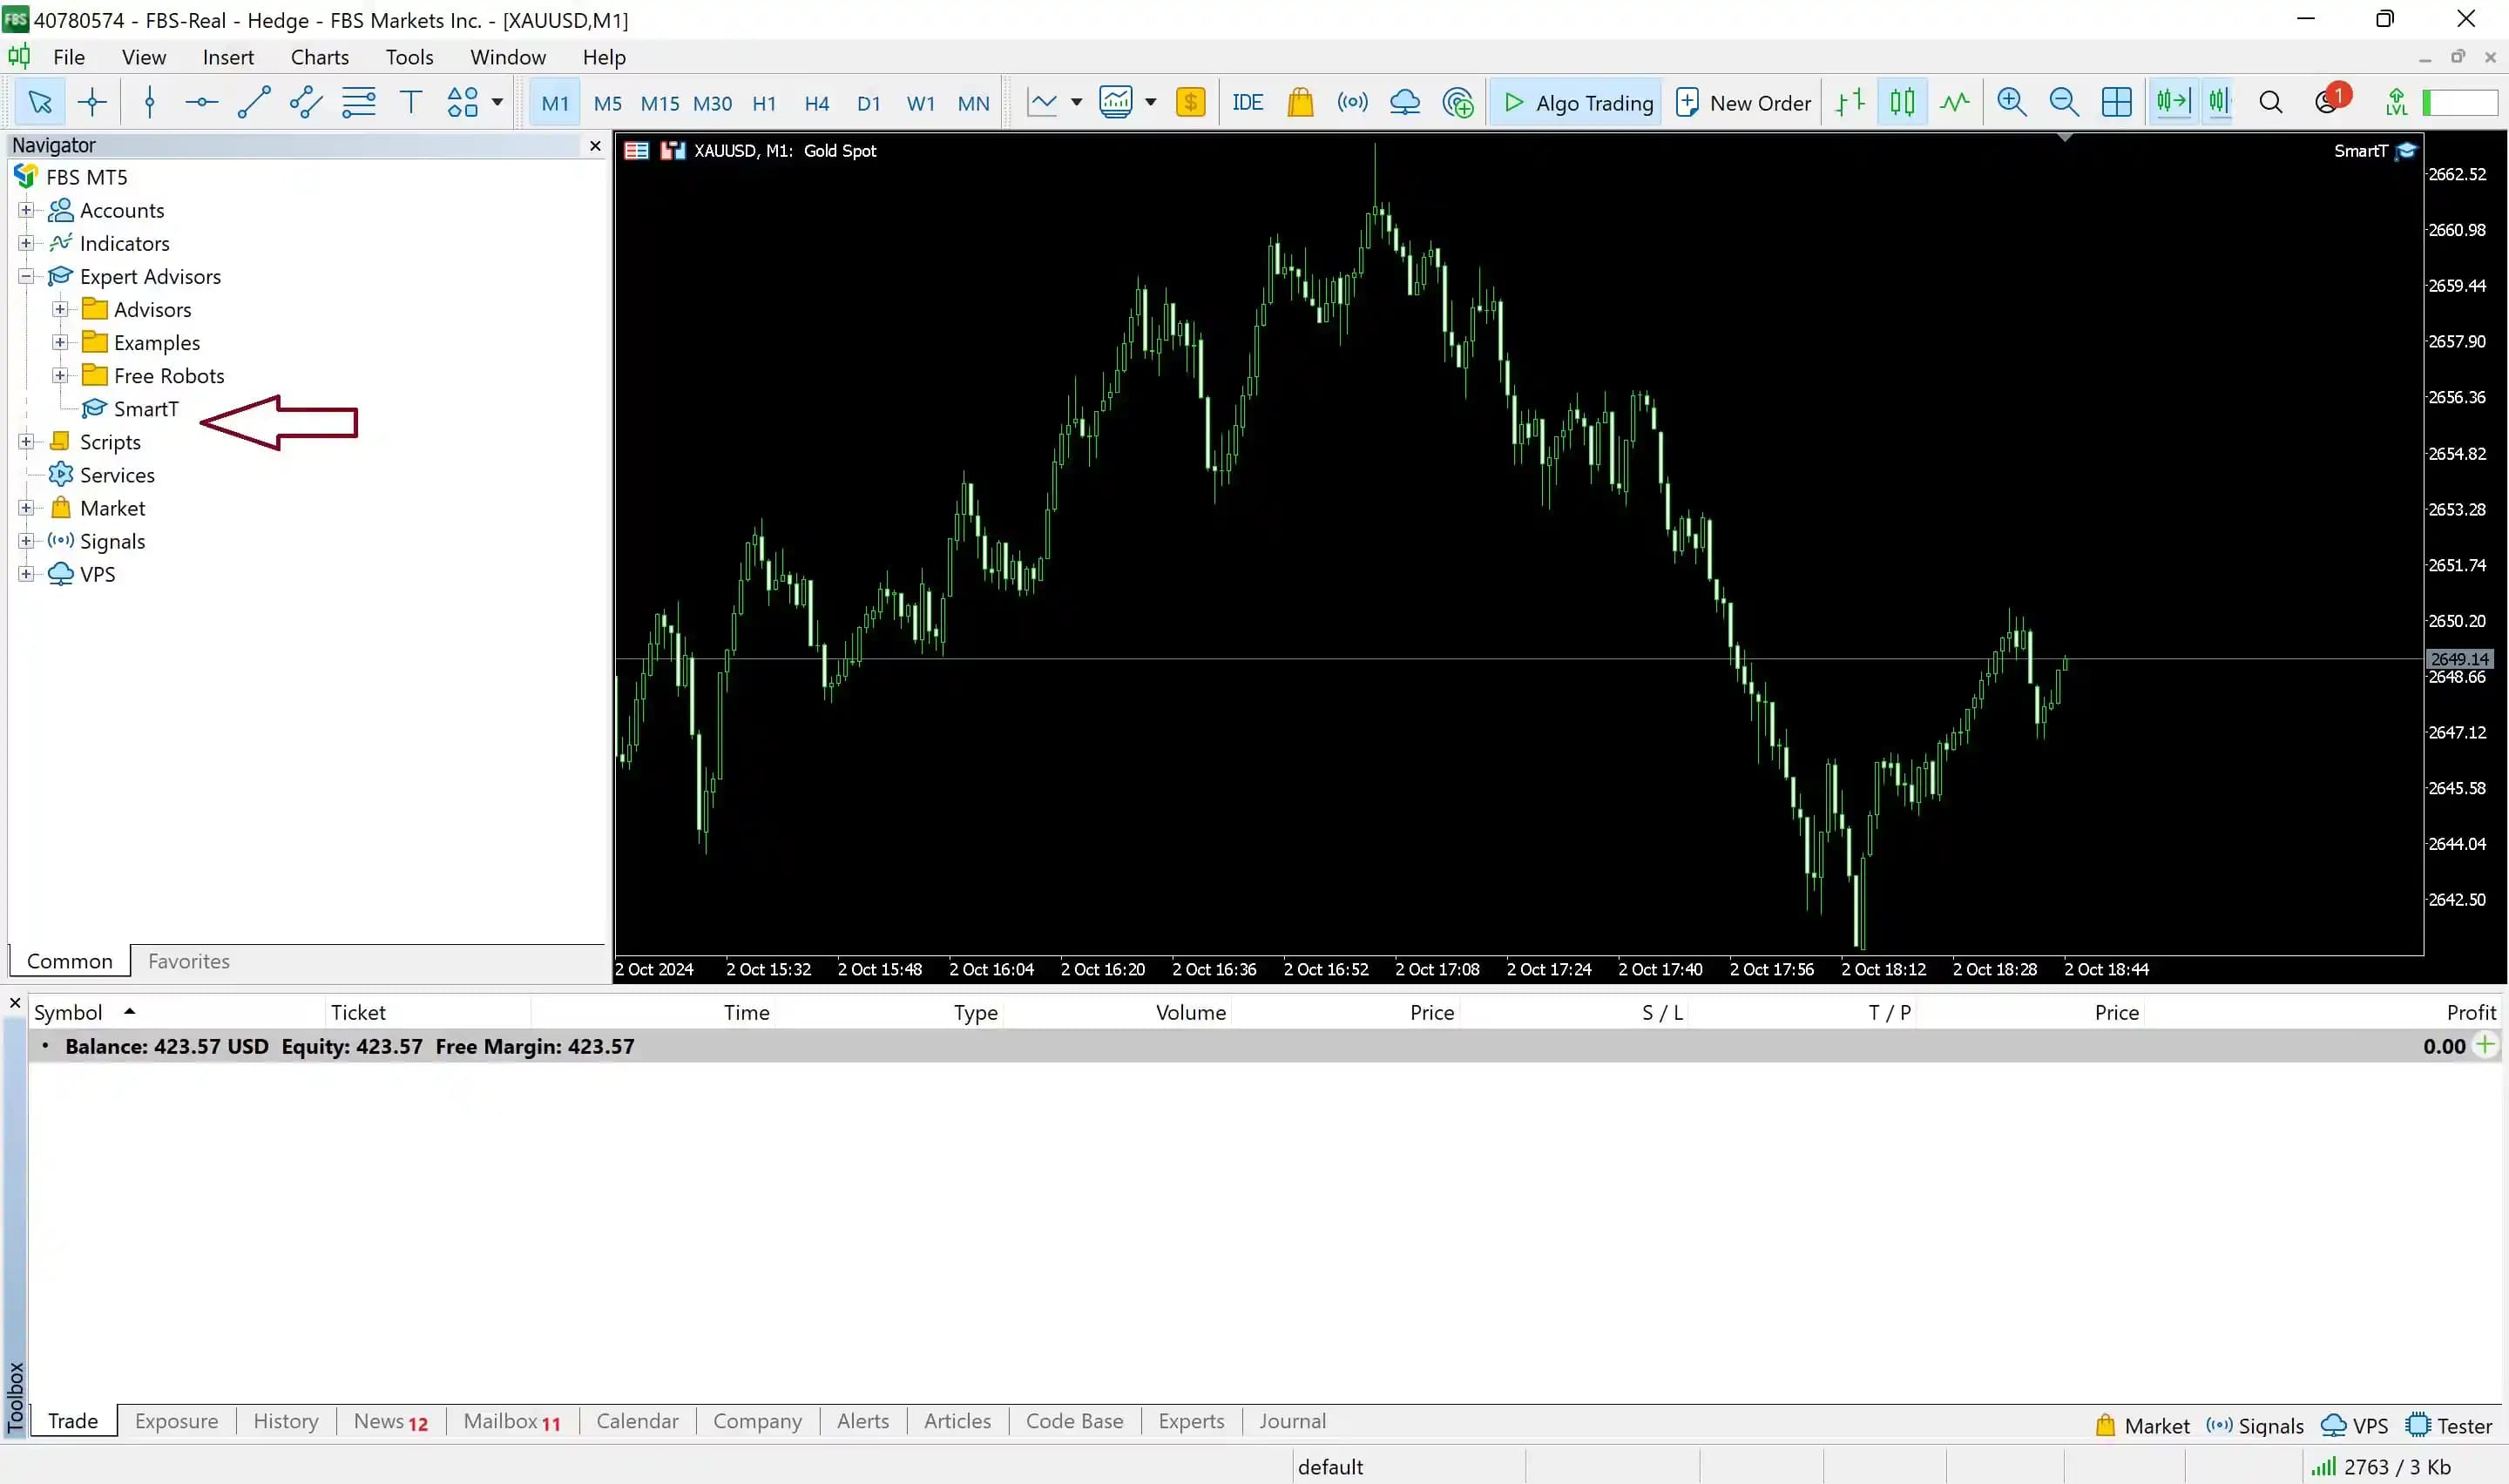Screen dimensions: 2509x1484
Task: Click the green progress bar in toolbar
Action: pyautogui.click(x=2460, y=102)
